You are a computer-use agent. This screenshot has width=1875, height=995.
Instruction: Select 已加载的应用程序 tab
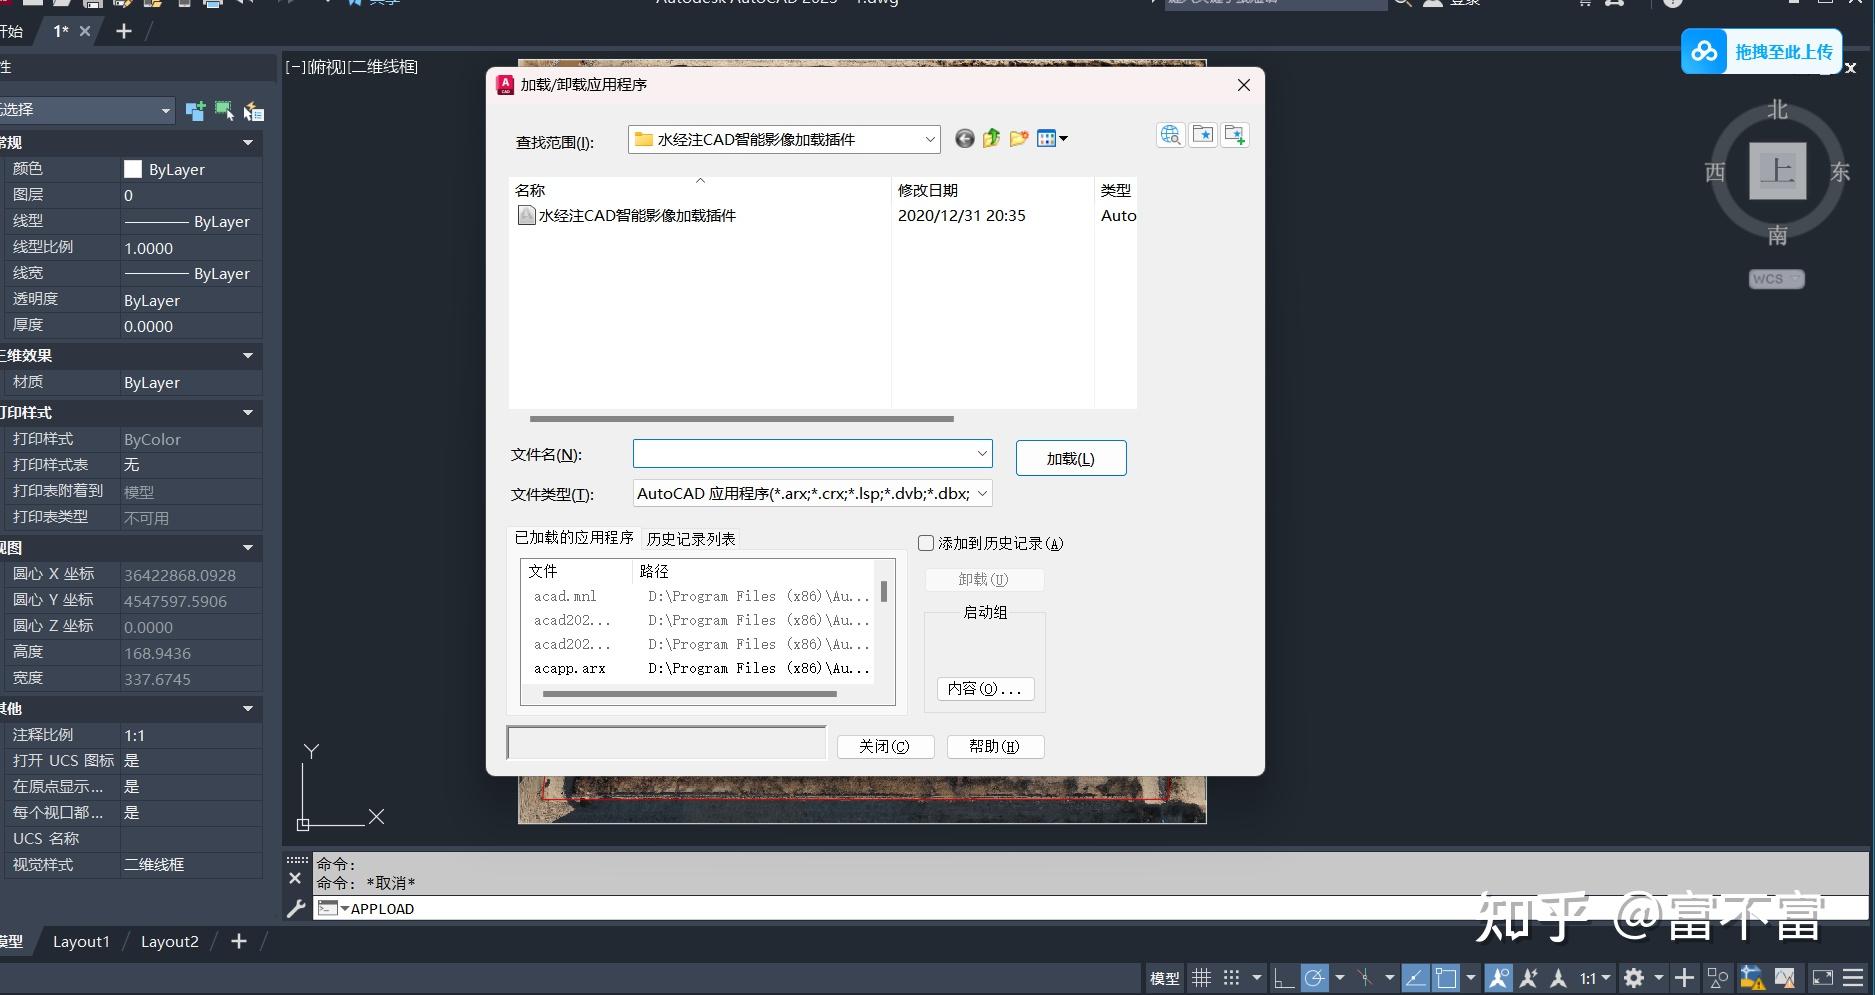coord(574,537)
